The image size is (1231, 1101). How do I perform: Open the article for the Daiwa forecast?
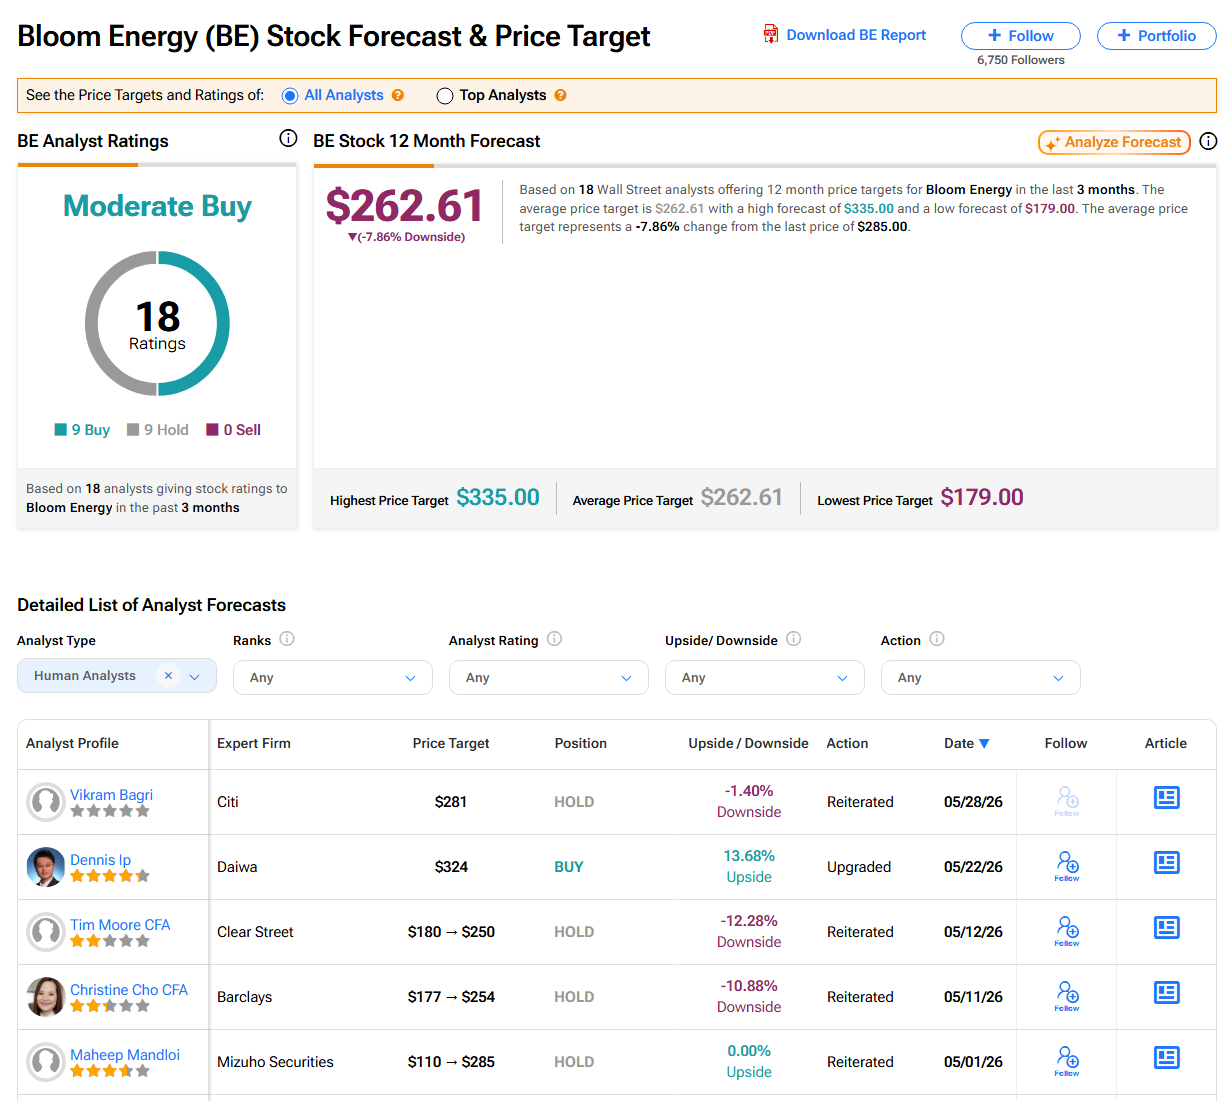[x=1167, y=862]
